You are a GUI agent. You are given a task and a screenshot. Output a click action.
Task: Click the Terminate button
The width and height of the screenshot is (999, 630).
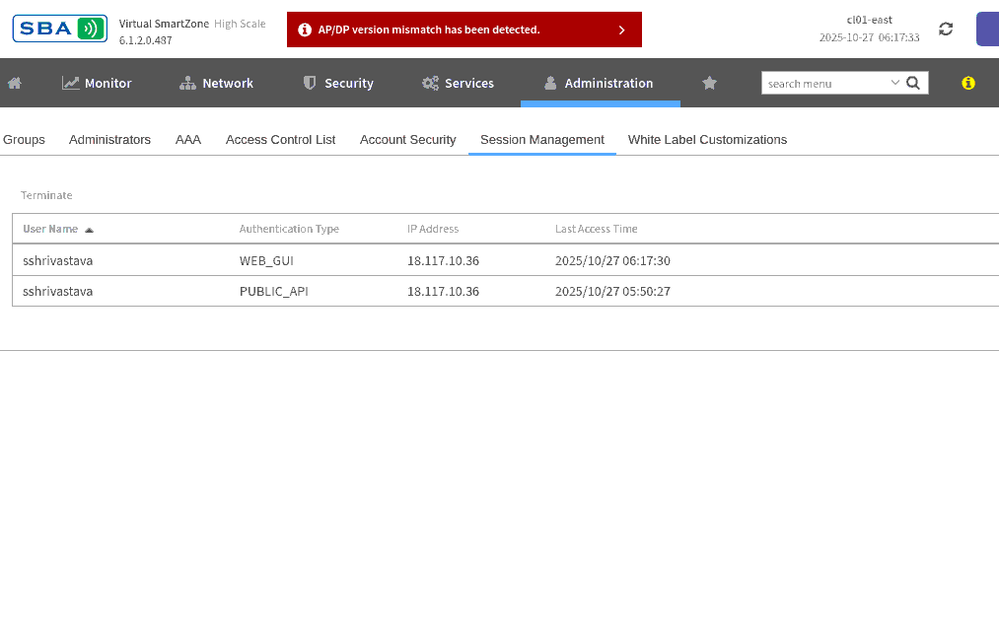47,195
